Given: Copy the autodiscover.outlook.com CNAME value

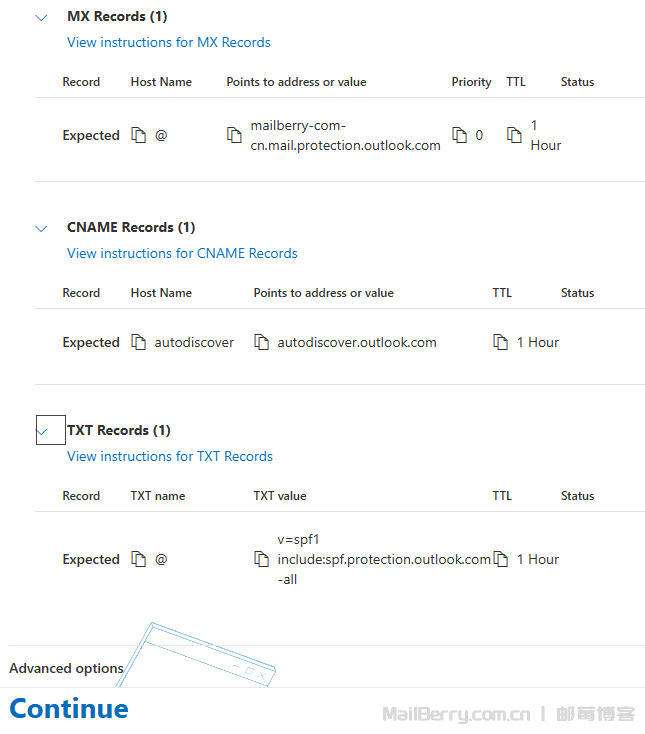Looking at the screenshot, I should pos(262,343).
